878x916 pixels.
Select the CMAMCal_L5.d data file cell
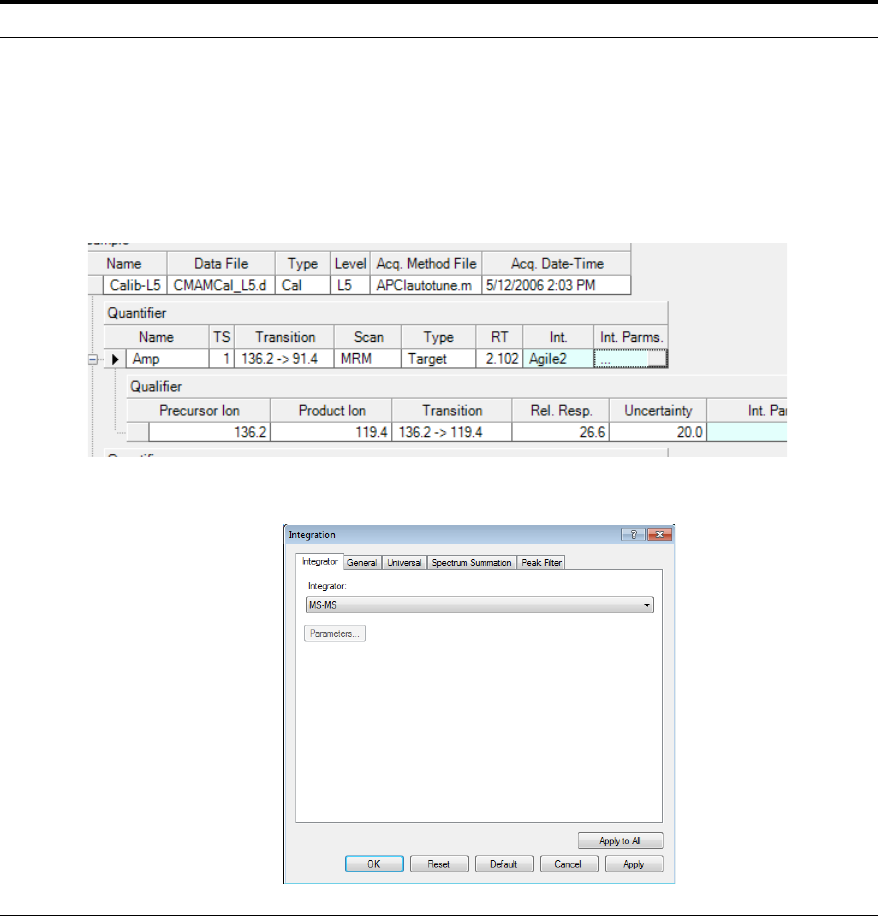tap(221, 285)
